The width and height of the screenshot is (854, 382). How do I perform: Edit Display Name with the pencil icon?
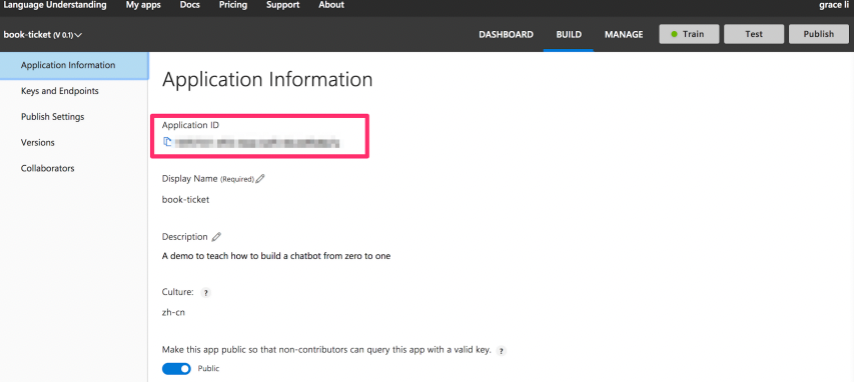[x=260, y=178]
